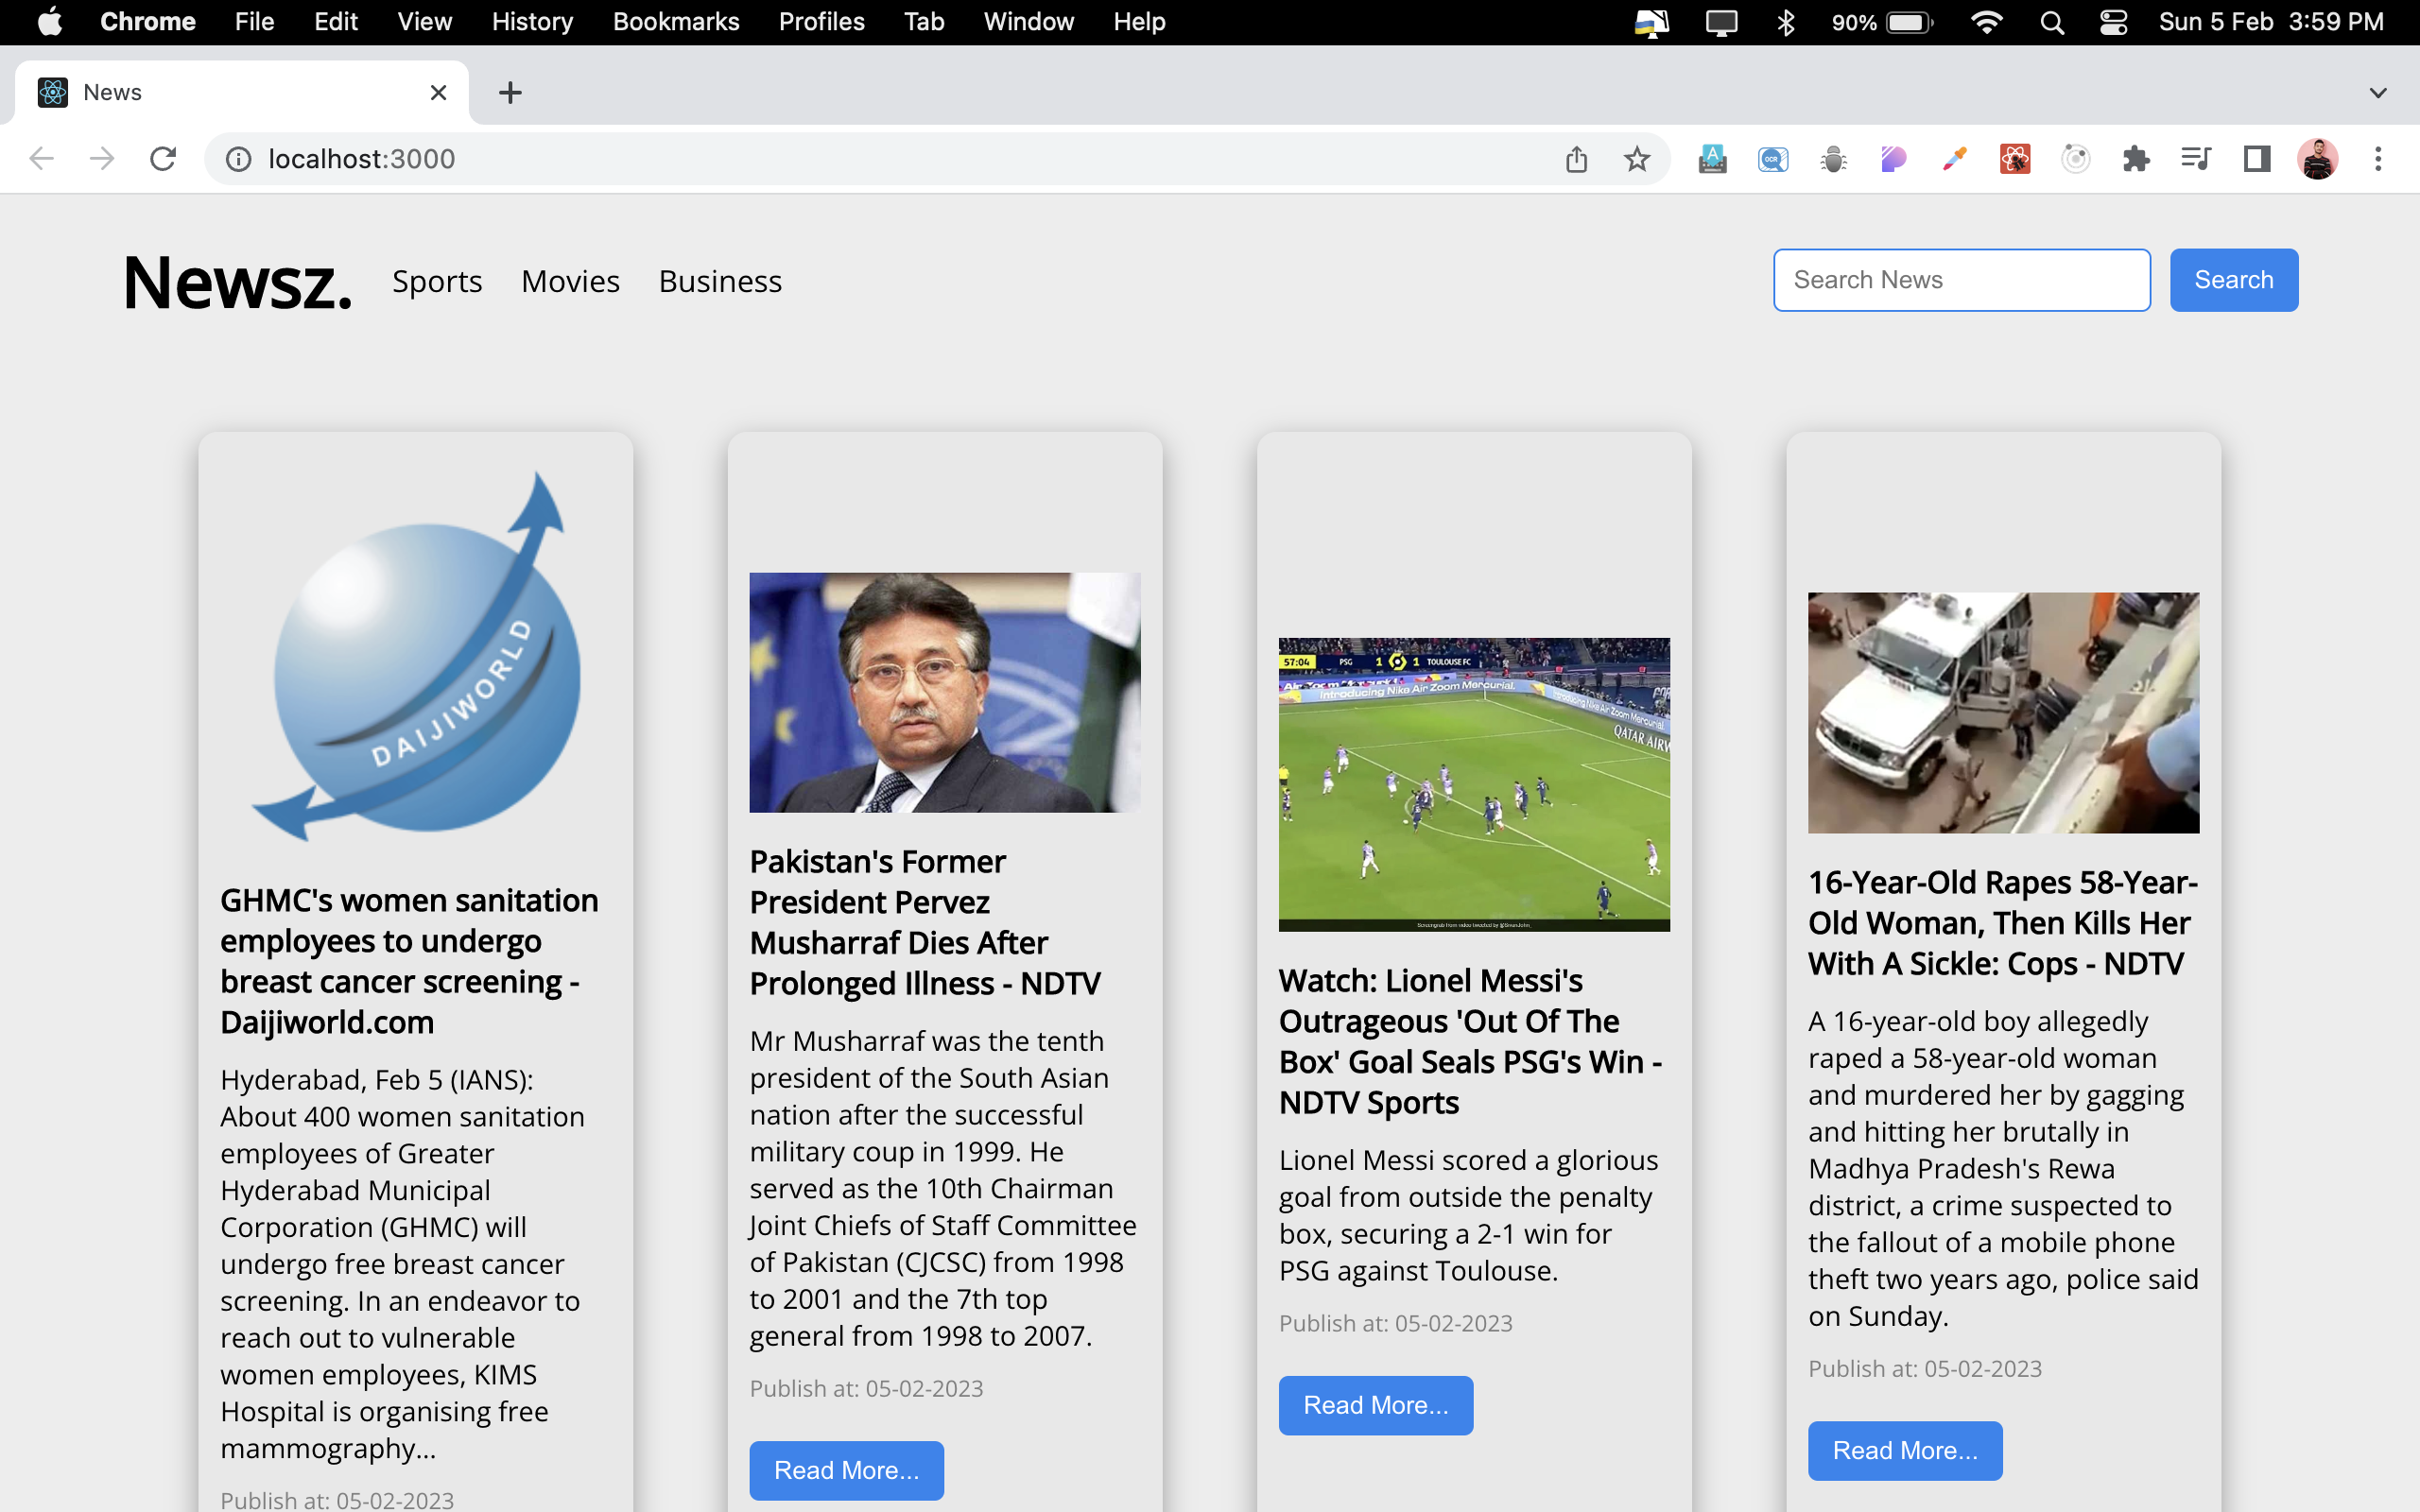Screen dimensions: 2420x1512
Task: Open a new tab with plus button
Action: pos(510,93)
